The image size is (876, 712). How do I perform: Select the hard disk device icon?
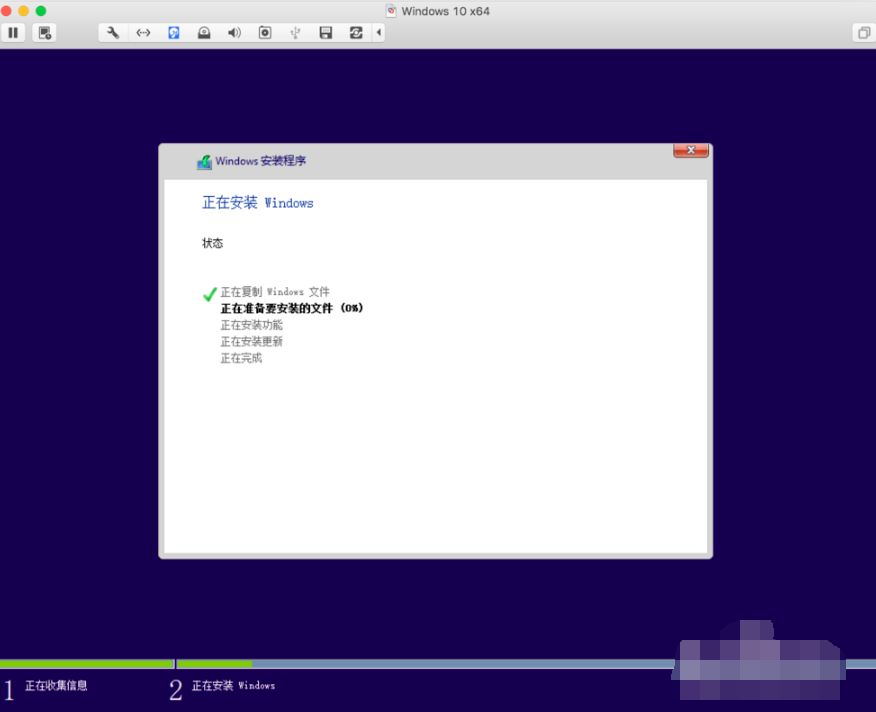click(173, 32)
